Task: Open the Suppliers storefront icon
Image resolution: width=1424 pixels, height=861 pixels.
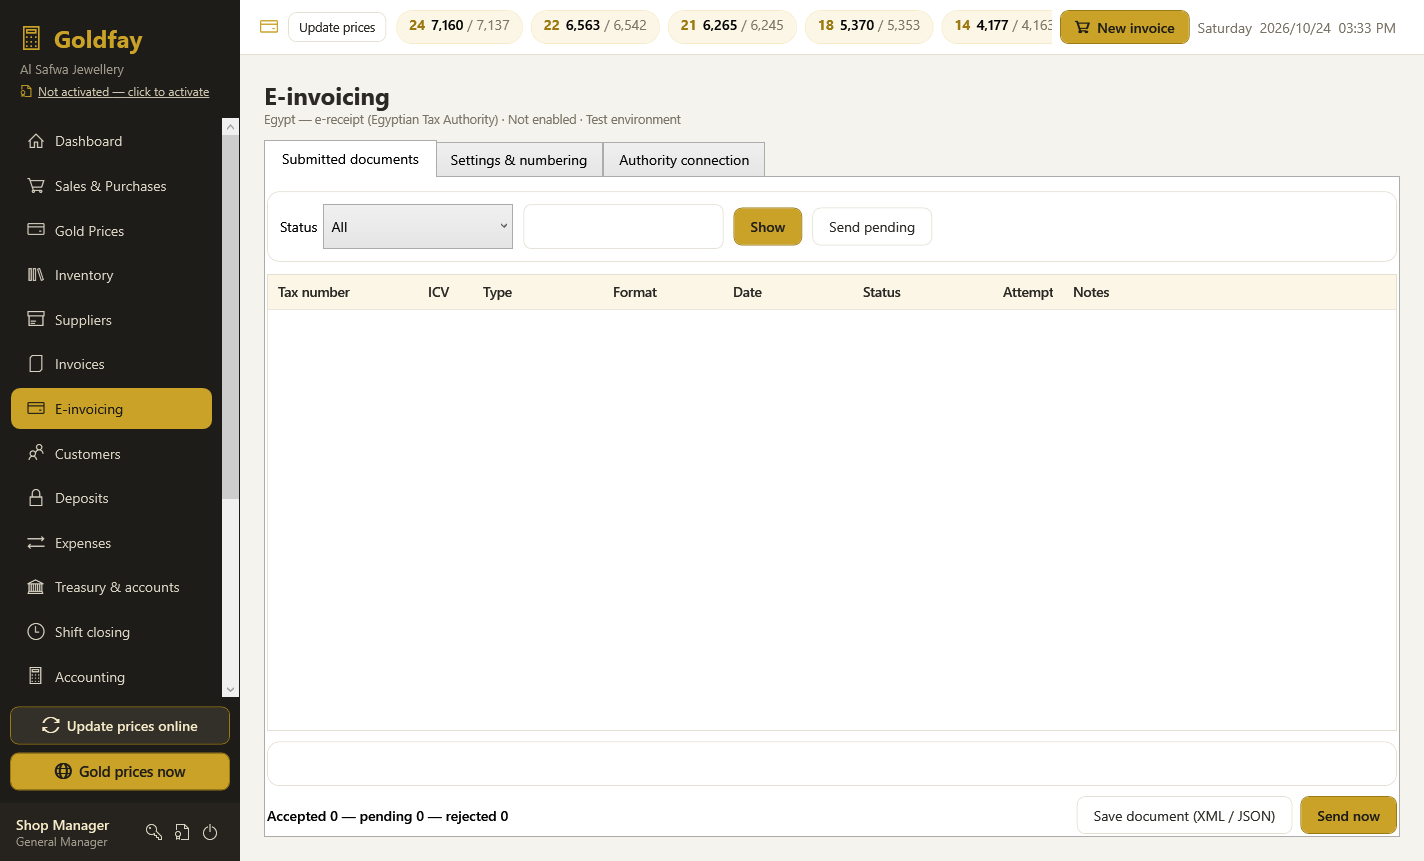Action: (x=36, y=320)
